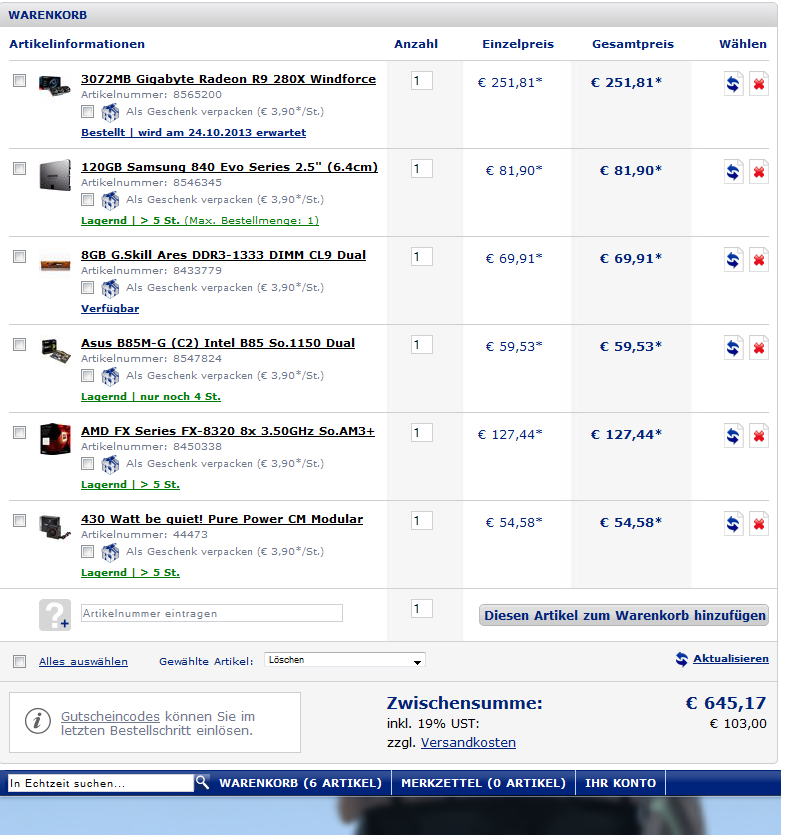786x835 pixels.
Task: Check the be quiet! Pure Power row box
Action: click(19, 520)
